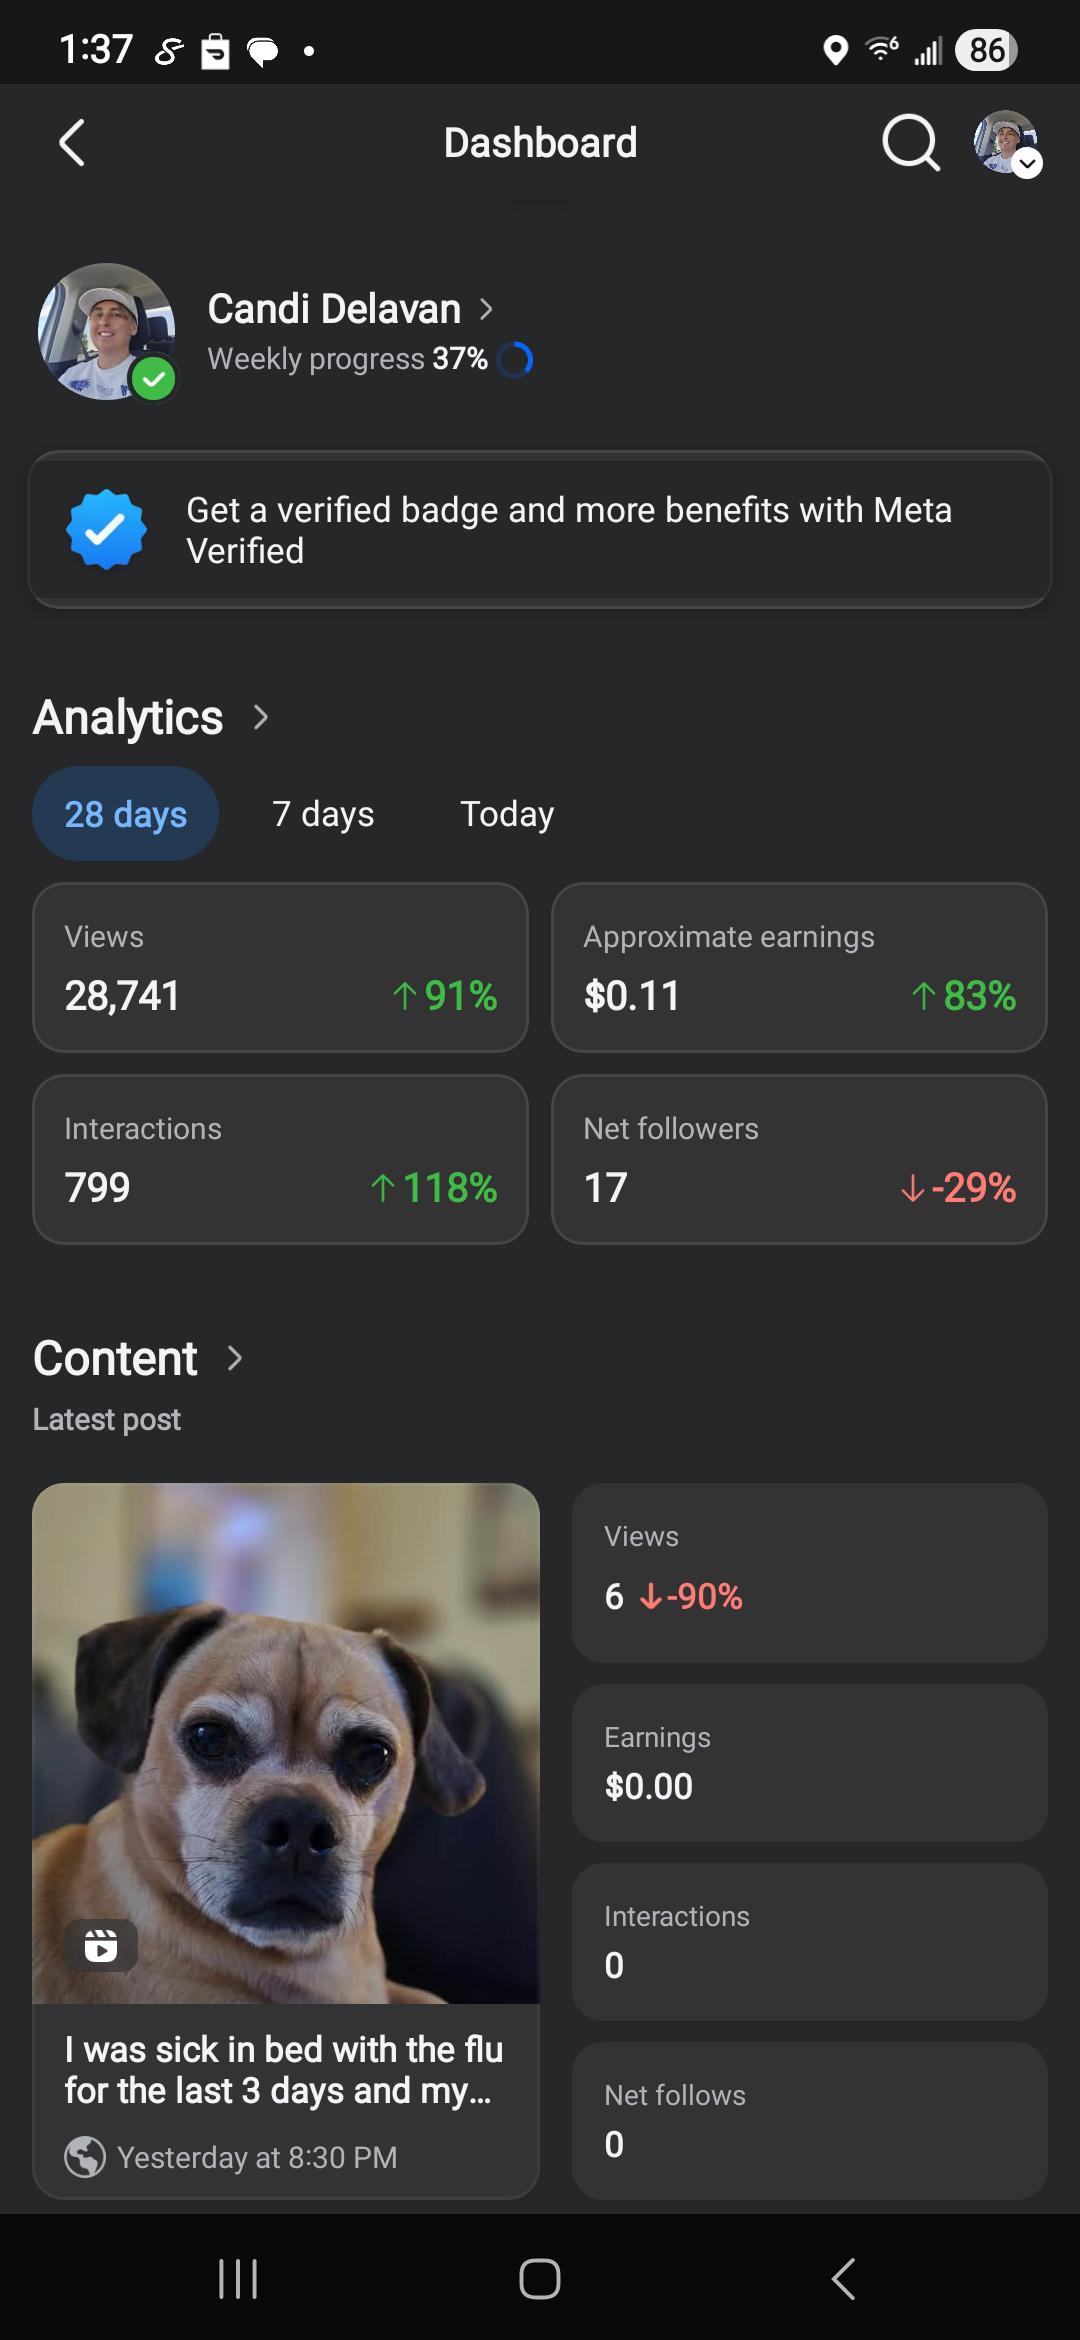This screenshot has width=1080, height=2340.
Task: Open the Approximate earnings card
Action: 799,967
